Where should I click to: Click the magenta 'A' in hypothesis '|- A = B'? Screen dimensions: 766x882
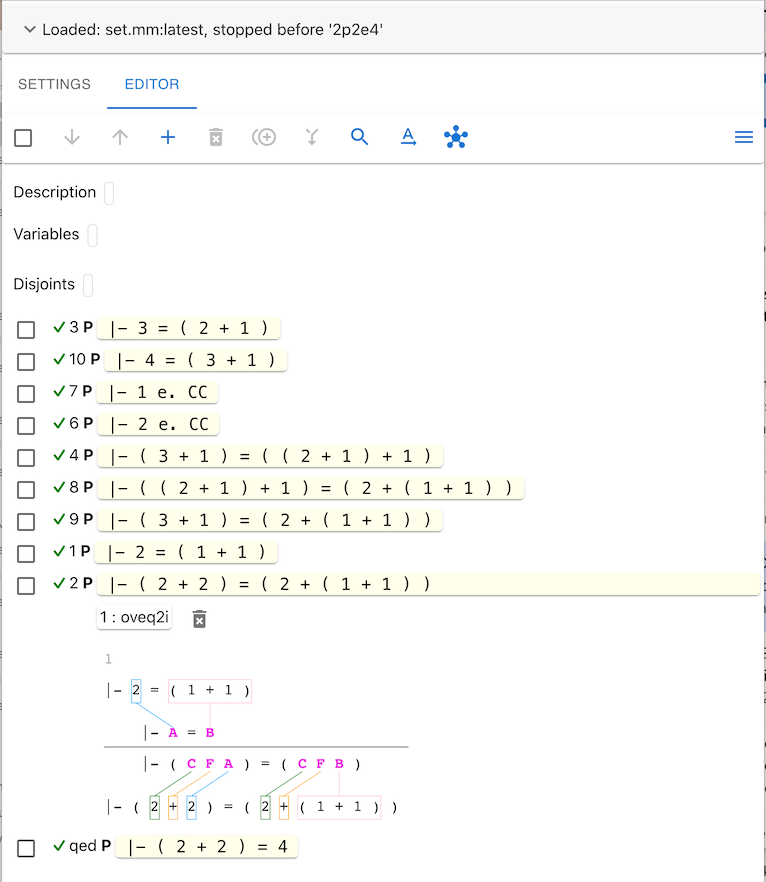(x=173, y=733)
